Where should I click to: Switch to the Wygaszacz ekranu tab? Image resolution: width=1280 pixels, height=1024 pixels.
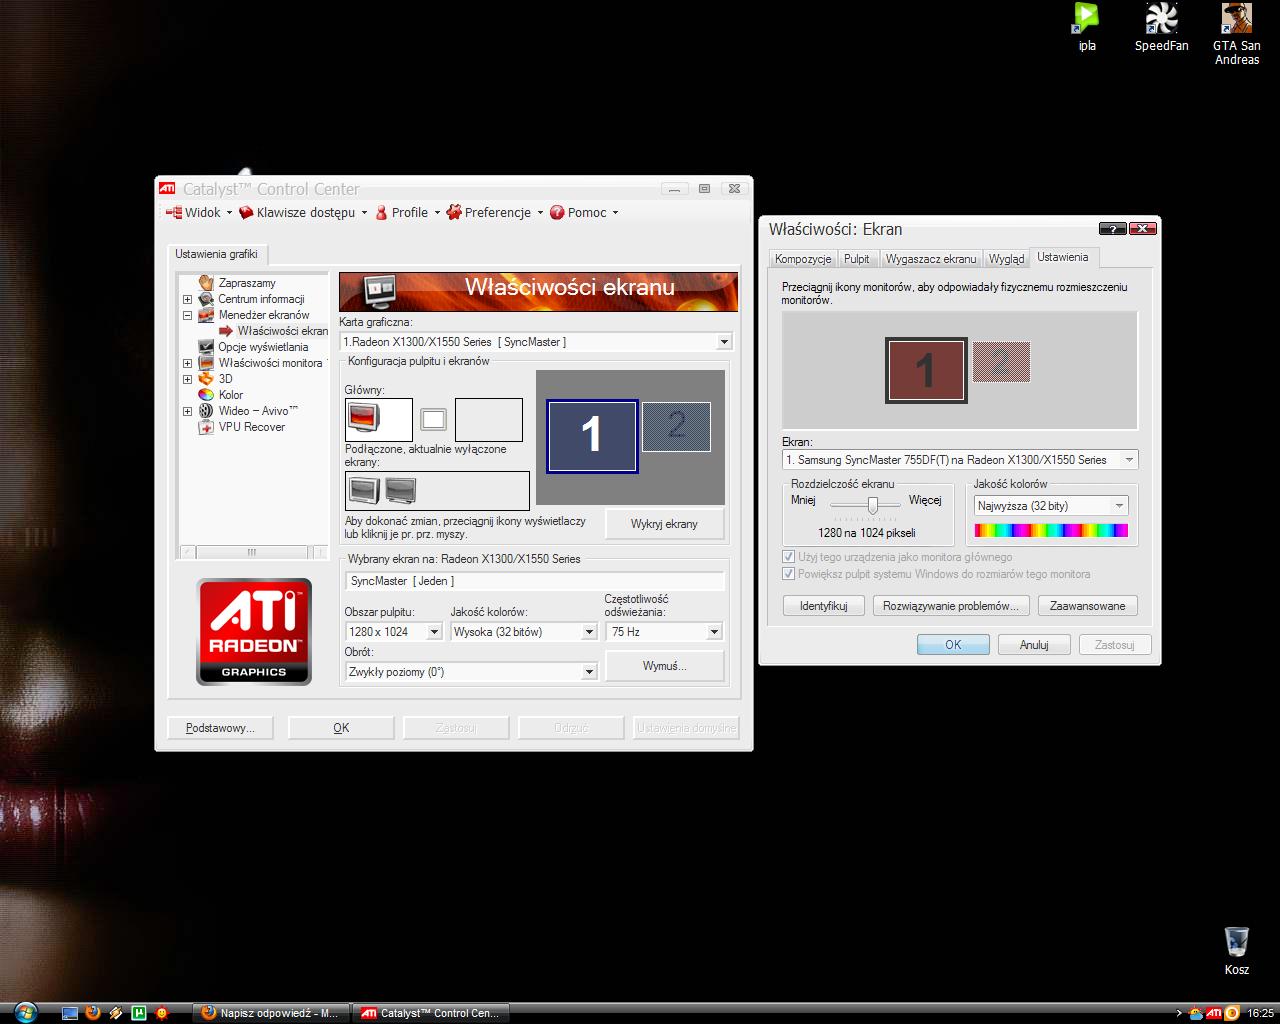pyautogui.click(x=930, y=258)
